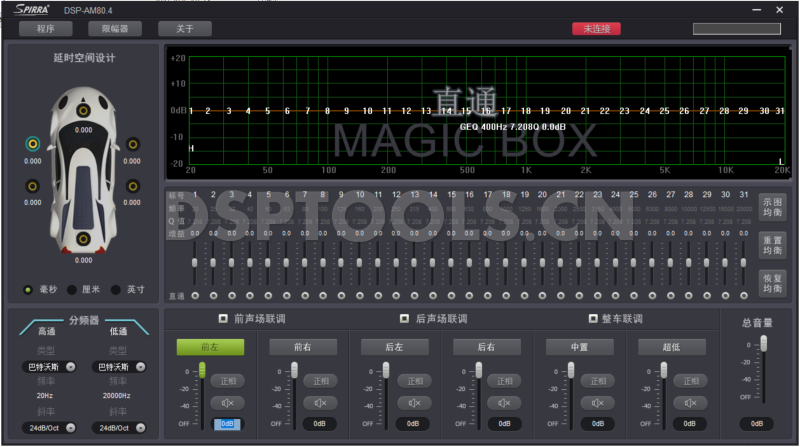This screenshot has width=800, height=447.
Task: Open low-pass filter type 巴特沃斯 dropdown
Action: [119, 367]
